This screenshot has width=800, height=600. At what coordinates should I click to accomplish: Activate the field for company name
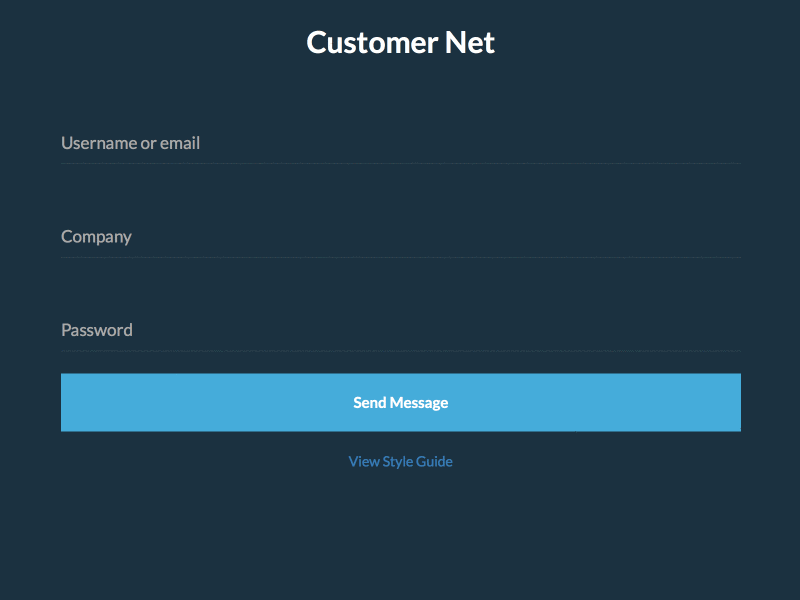point(400,237)
